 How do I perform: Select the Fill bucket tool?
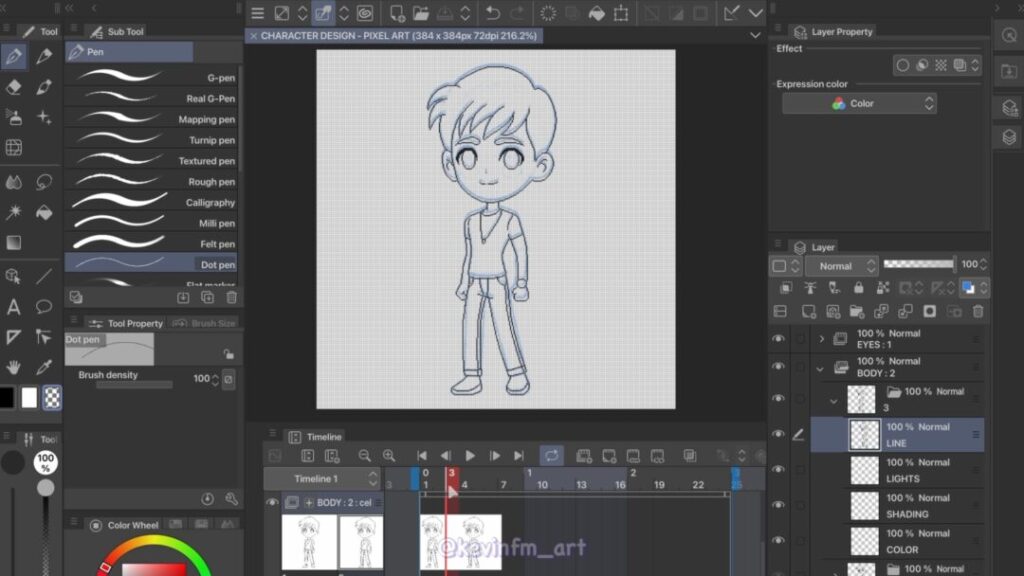[x=44, y=212]
